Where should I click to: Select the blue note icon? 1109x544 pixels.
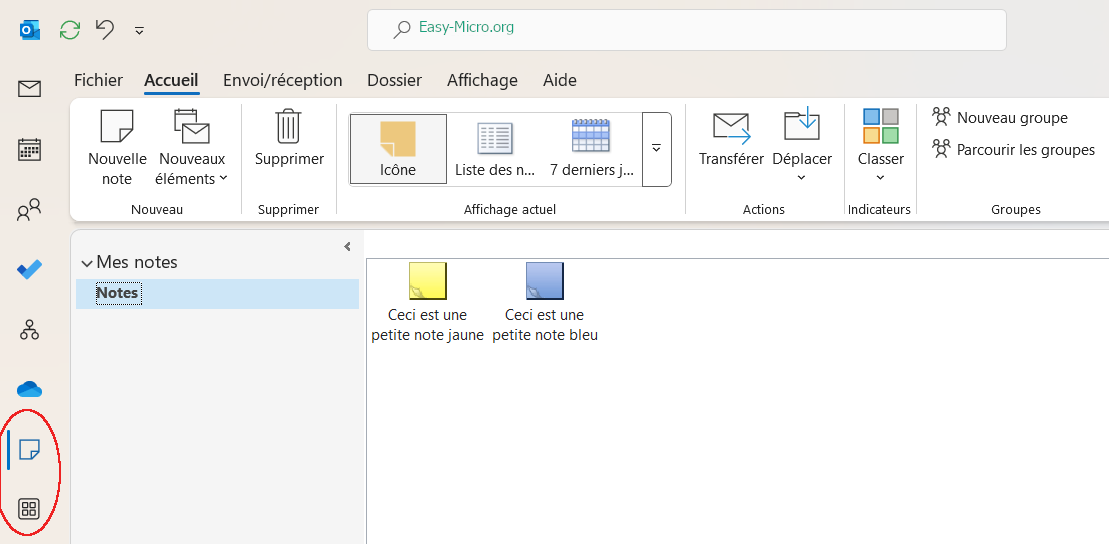pyautogui.click(x=545, y=281)
